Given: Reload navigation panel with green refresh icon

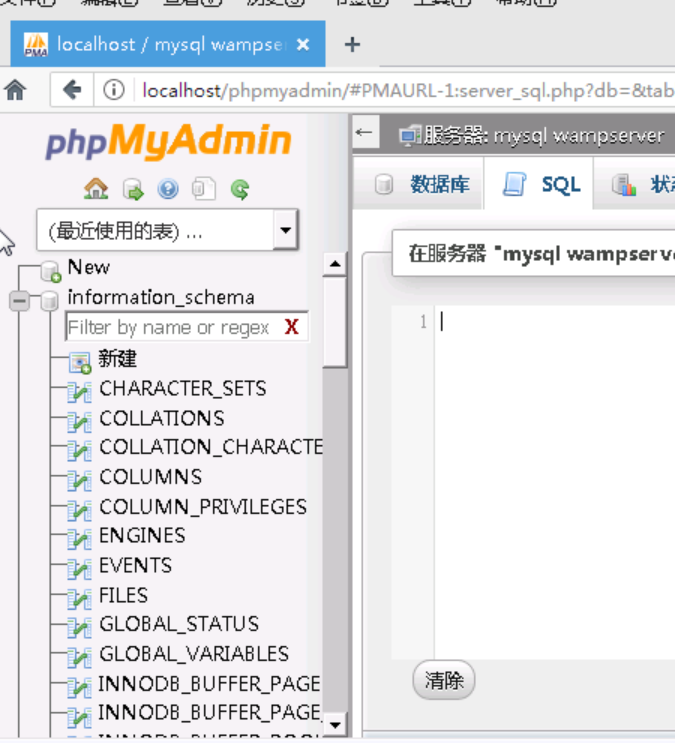Looking at the screenshot, I should pos(240,189).
